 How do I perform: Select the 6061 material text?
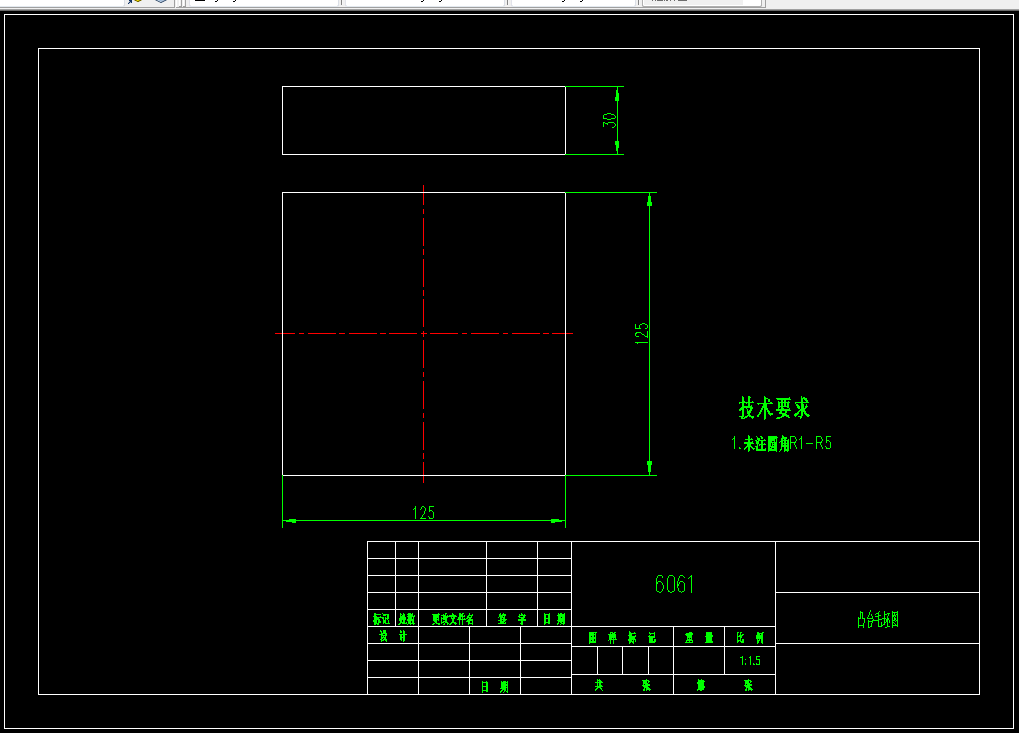[x=674, y=584]
